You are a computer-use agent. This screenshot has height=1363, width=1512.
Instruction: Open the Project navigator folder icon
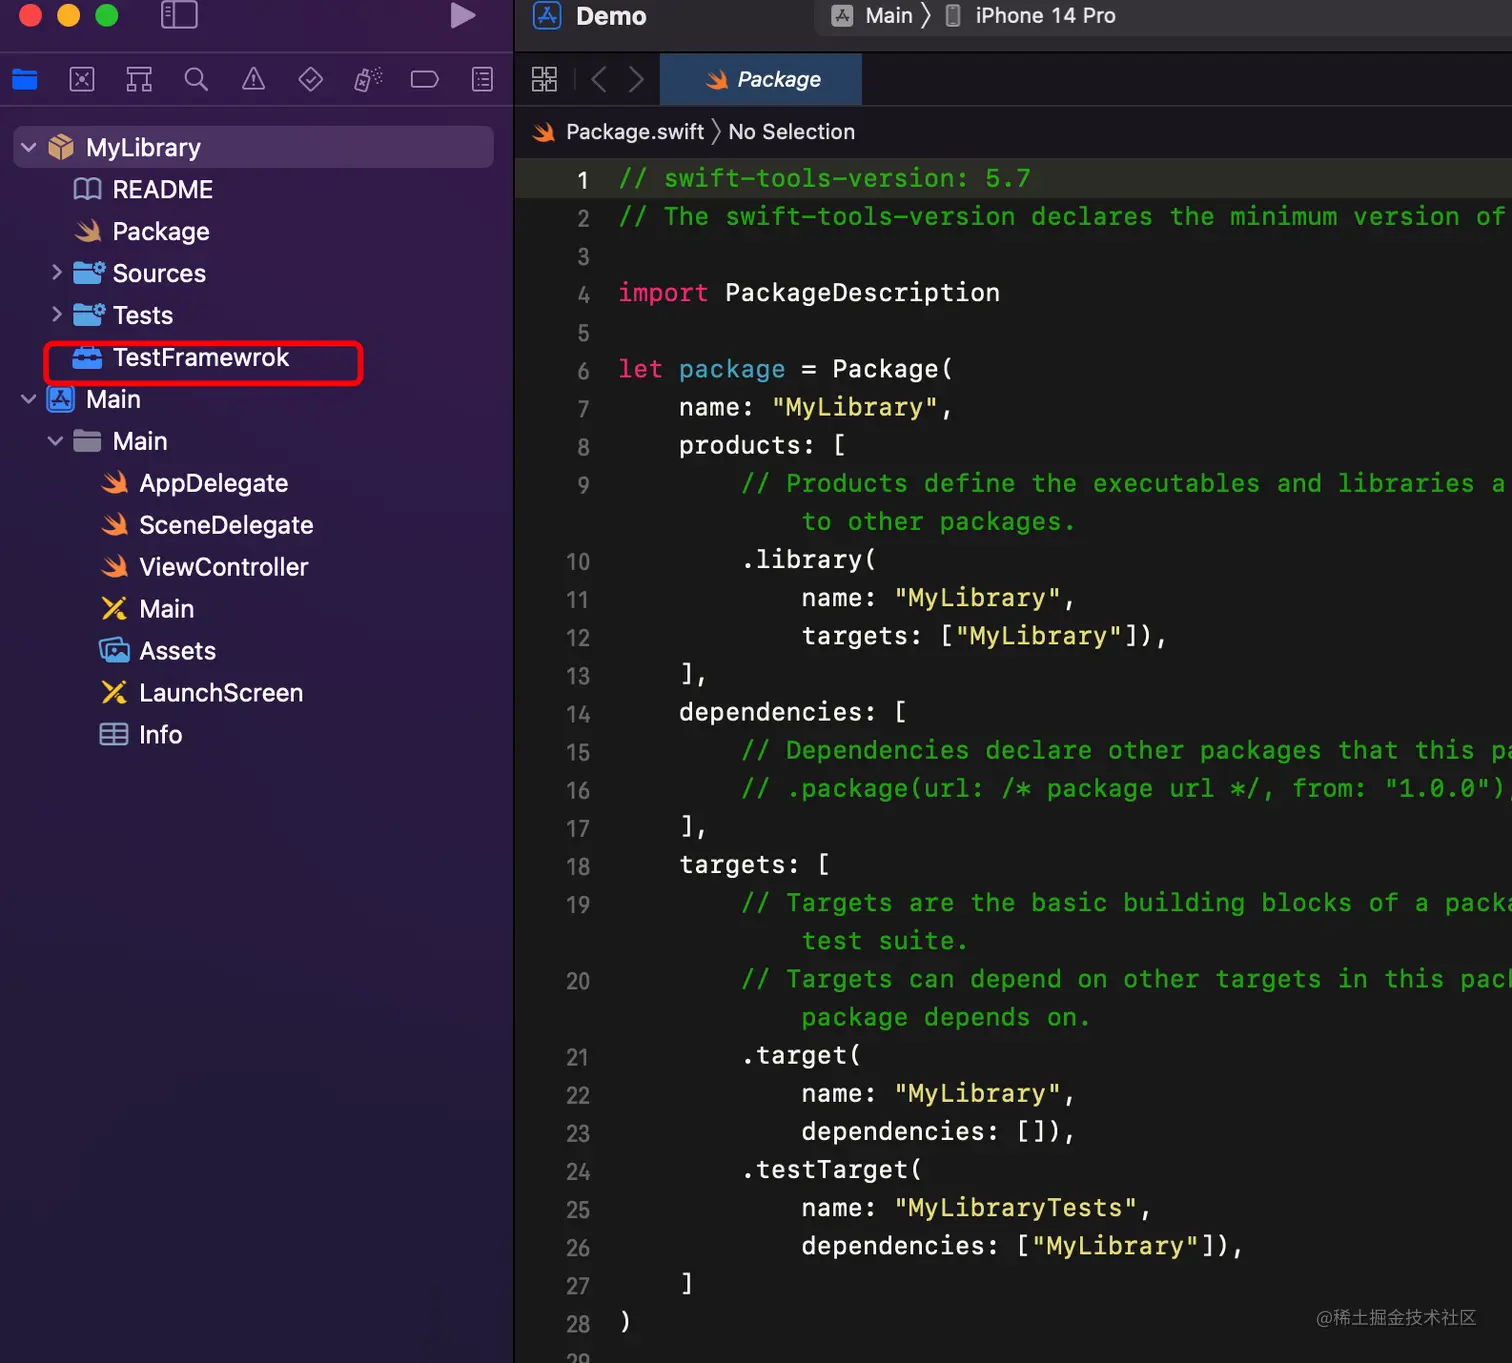point(25,79)
